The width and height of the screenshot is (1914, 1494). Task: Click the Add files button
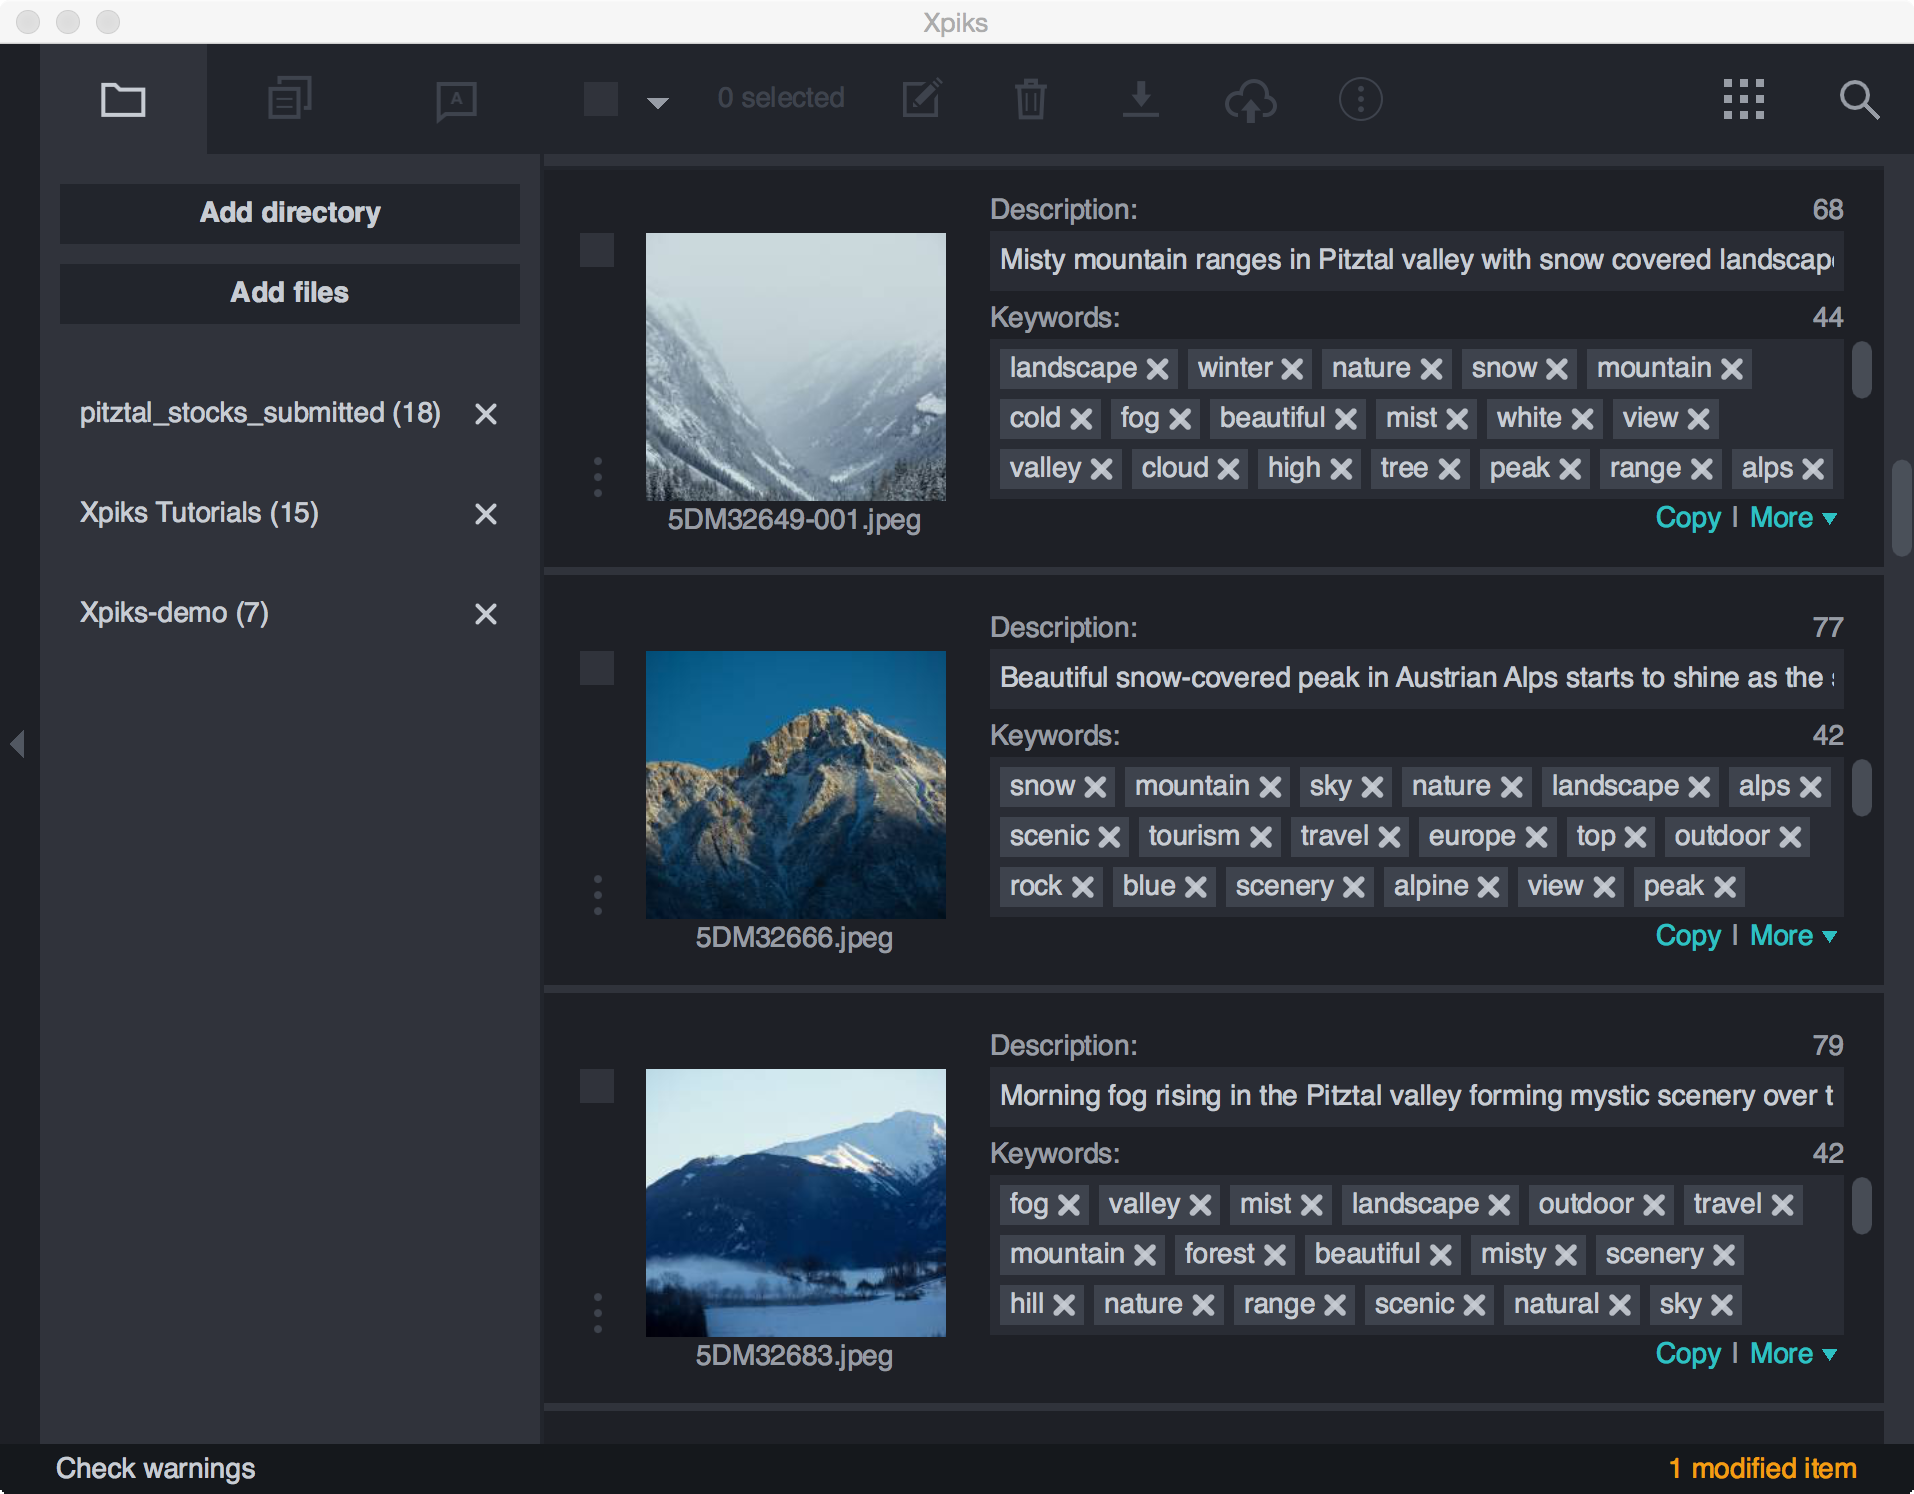[x=289, y=292]
